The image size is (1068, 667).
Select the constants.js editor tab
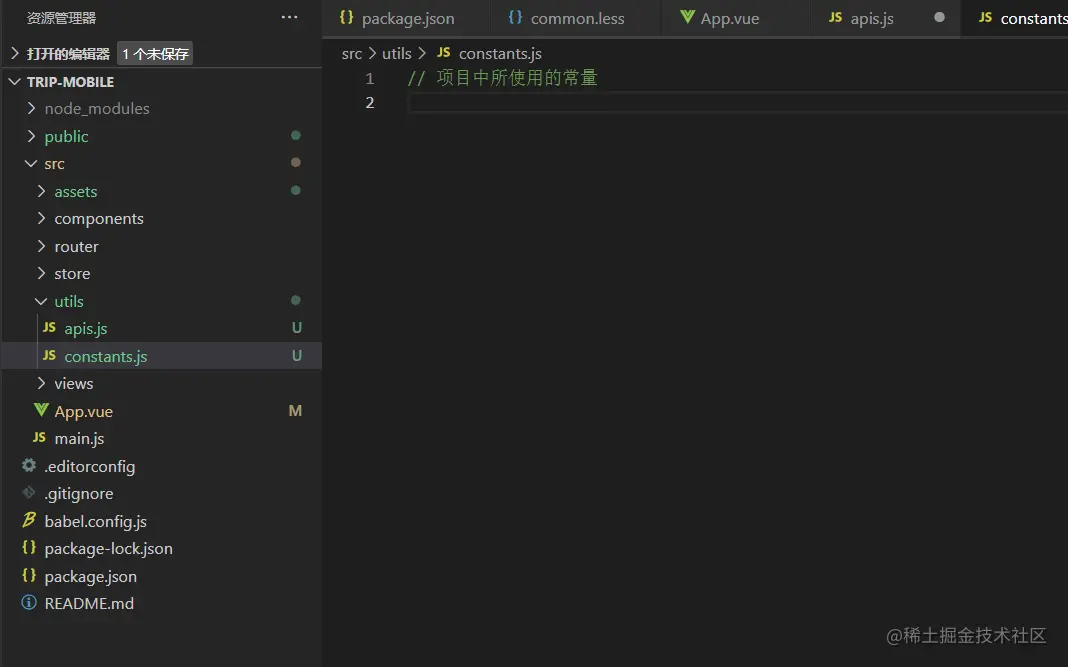click(x=1014, y=18)
